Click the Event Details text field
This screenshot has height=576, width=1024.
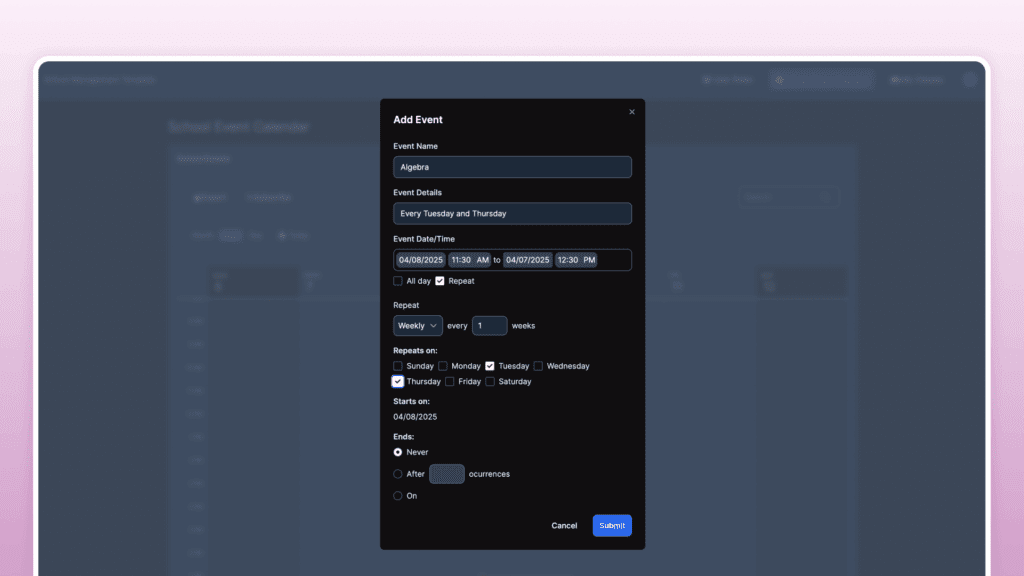coord(512,213)
